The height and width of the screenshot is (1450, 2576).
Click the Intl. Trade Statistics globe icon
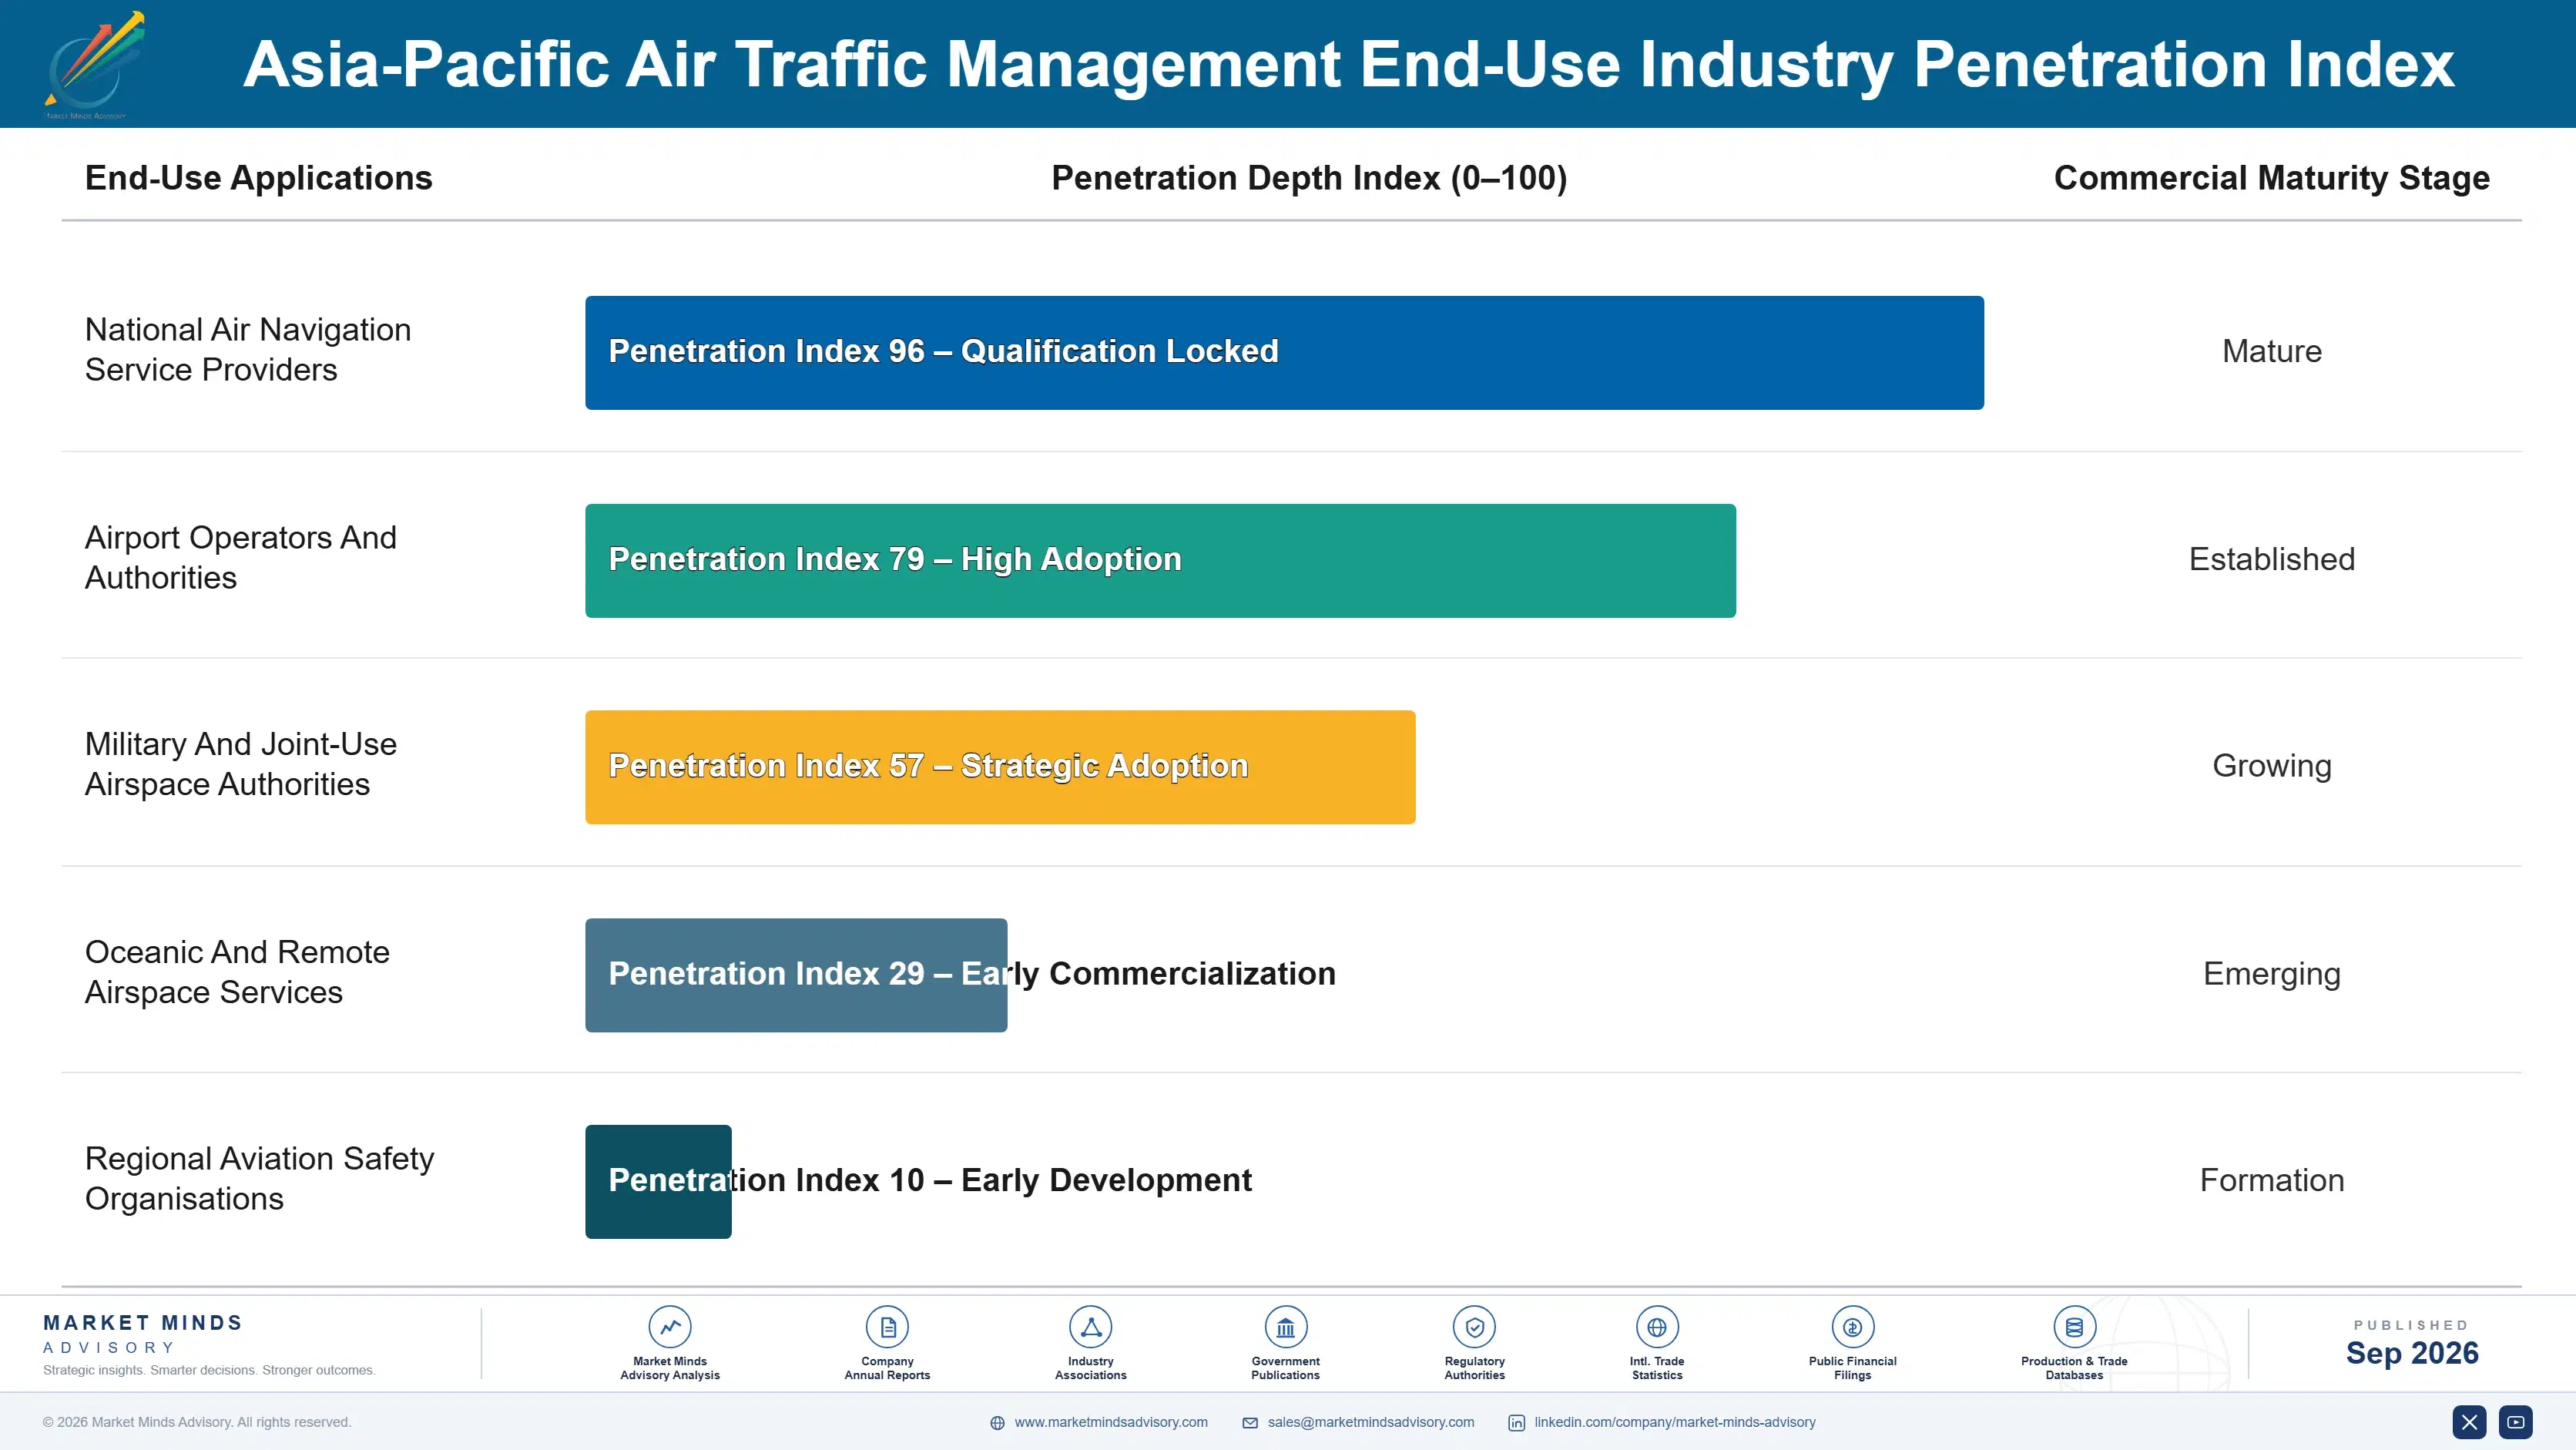click(1657, 1327)
